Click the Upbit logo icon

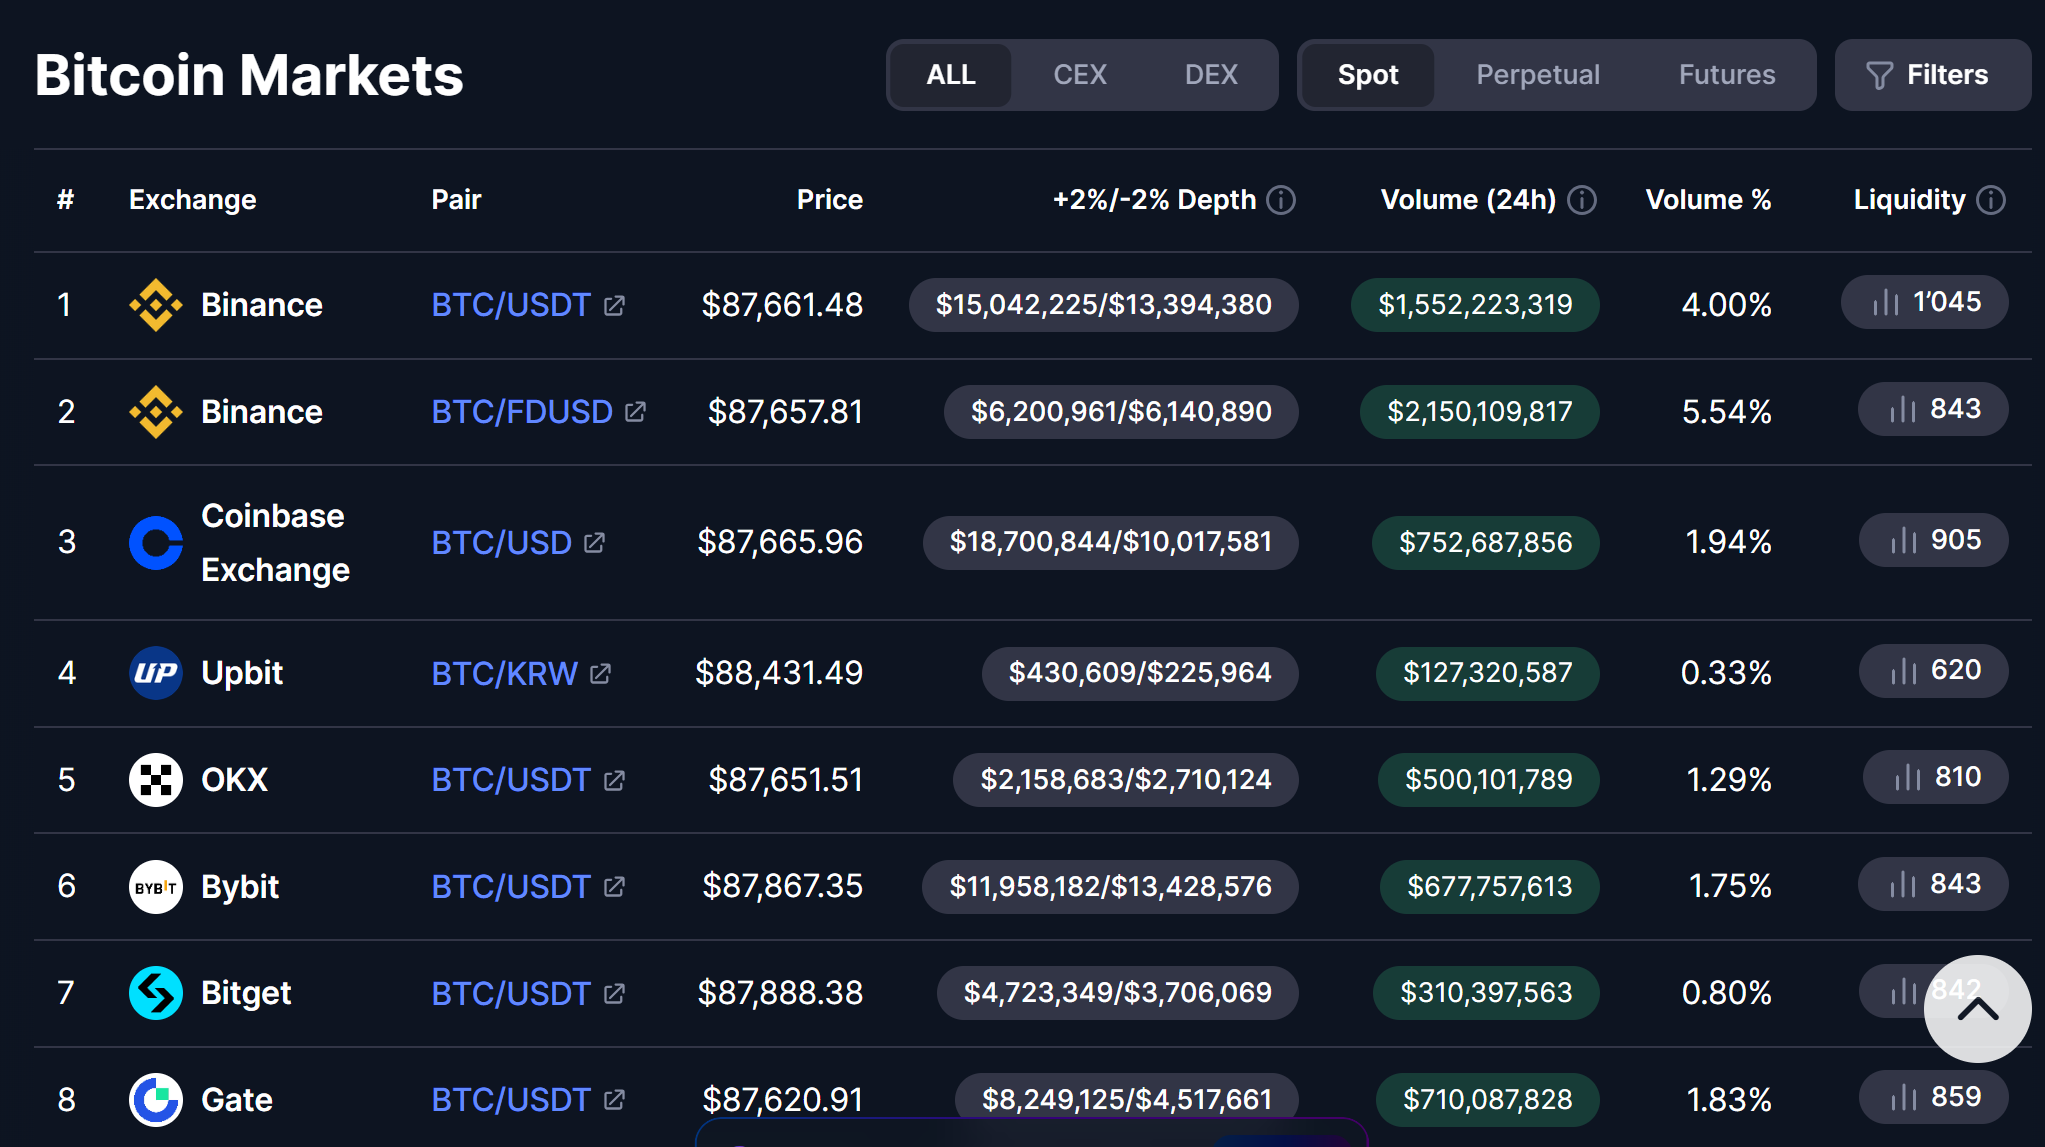pos(155,673)
